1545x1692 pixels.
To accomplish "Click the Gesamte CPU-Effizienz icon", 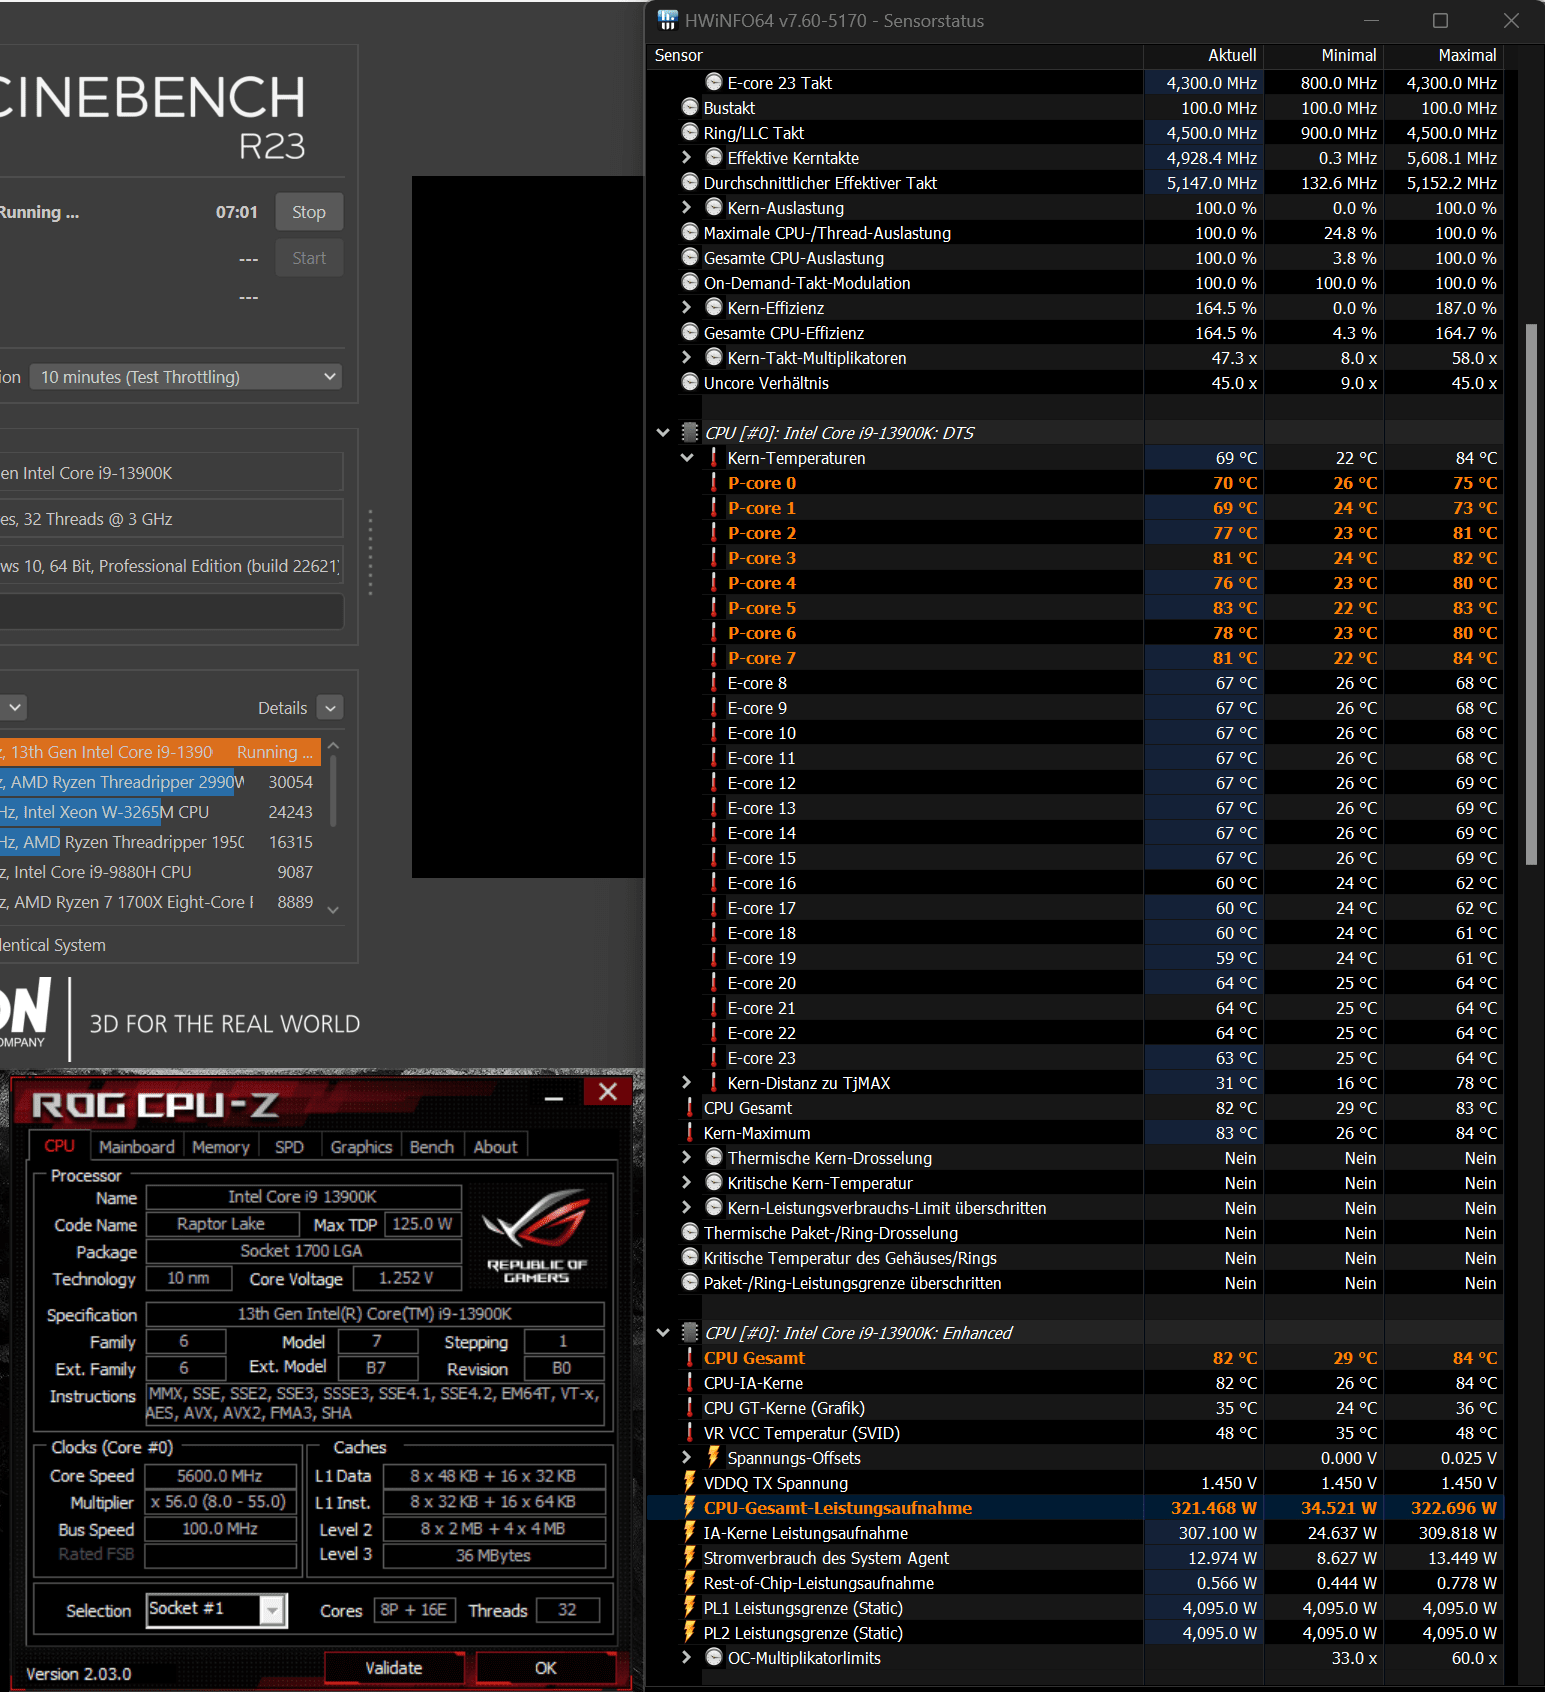I will (690, 332).
